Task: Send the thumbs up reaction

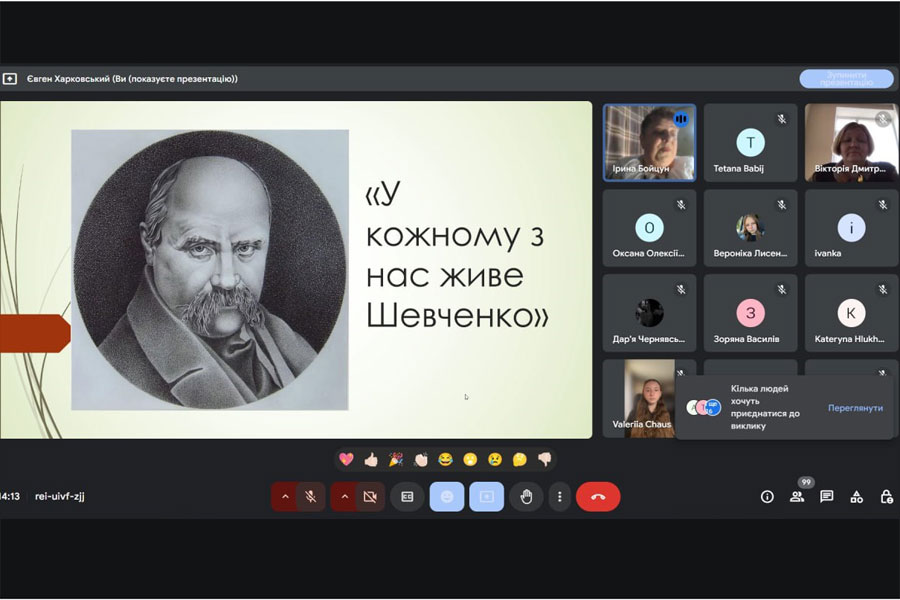Action: [x=371, y=459]
